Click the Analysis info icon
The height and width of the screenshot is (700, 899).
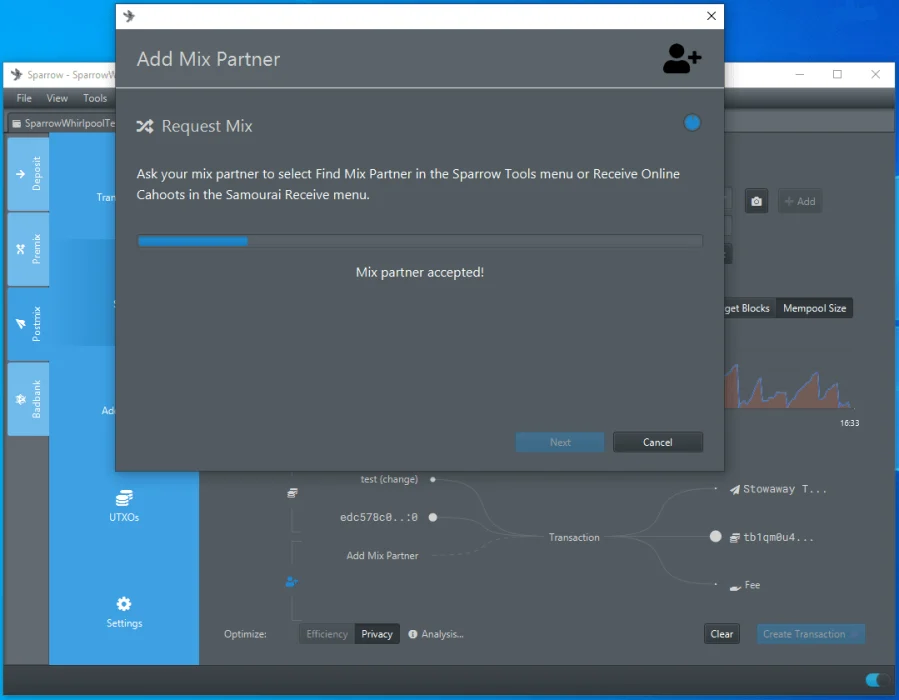(413, 634)
